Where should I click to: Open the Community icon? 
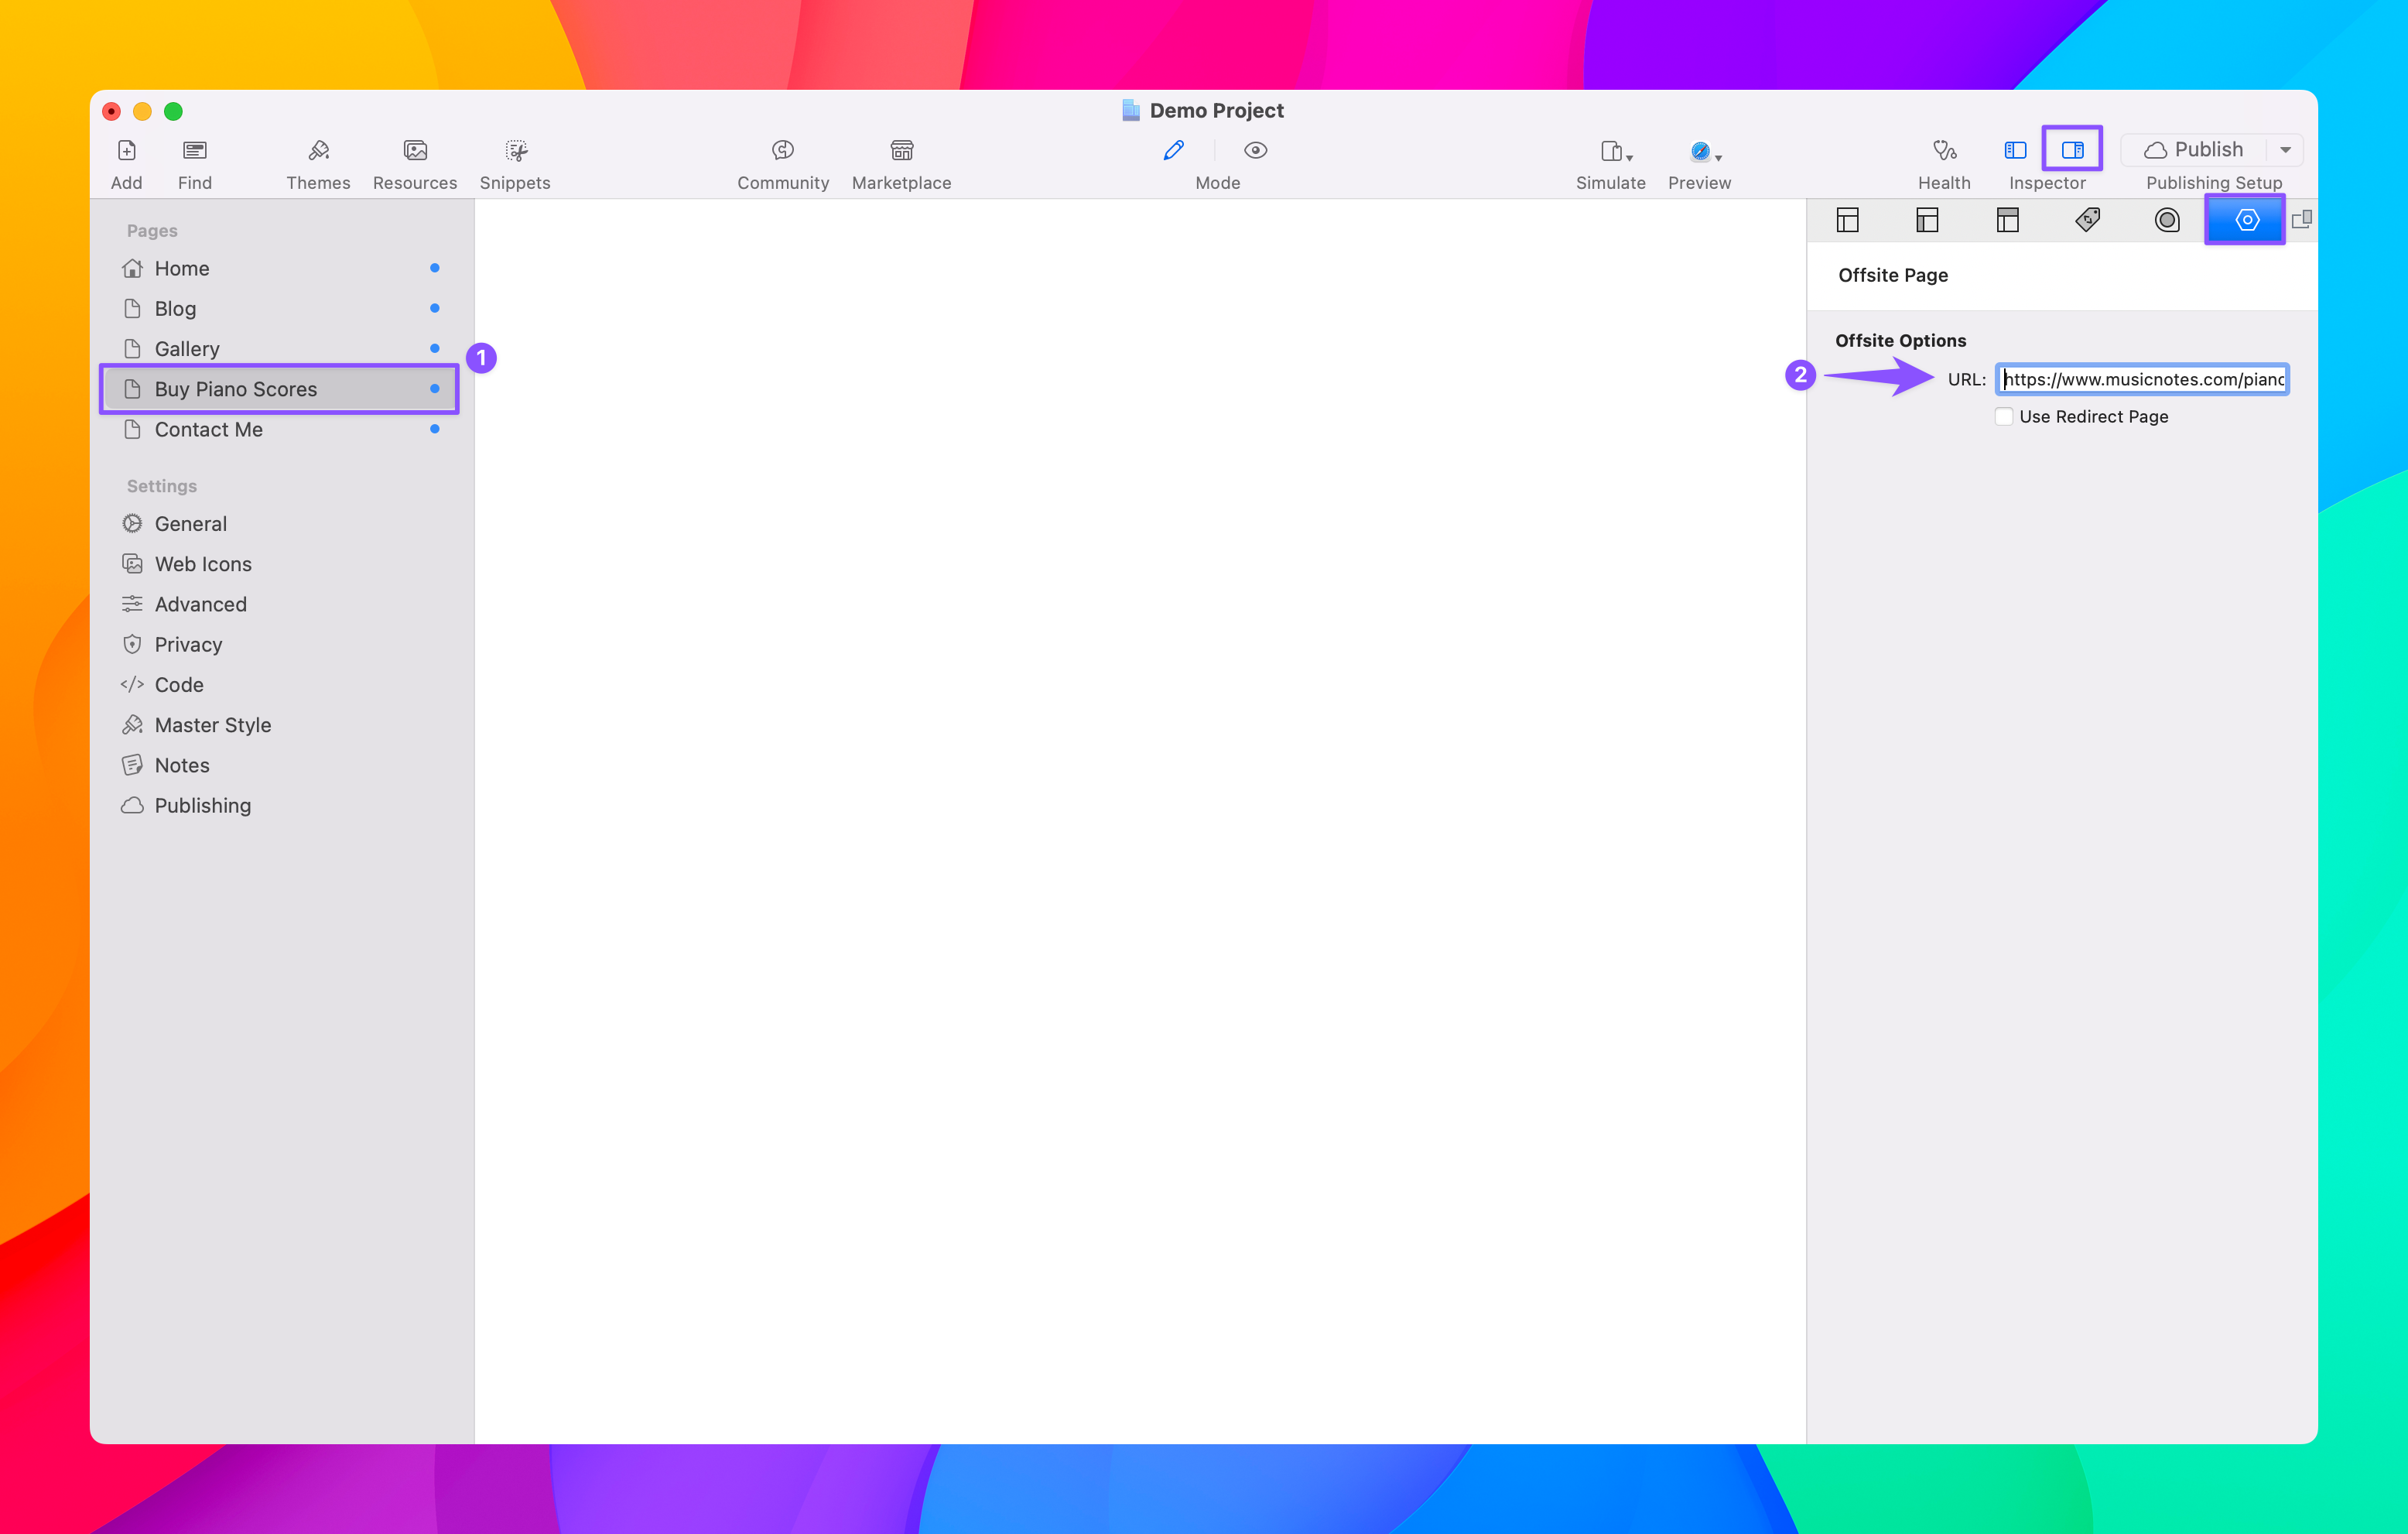coord(783,151)
